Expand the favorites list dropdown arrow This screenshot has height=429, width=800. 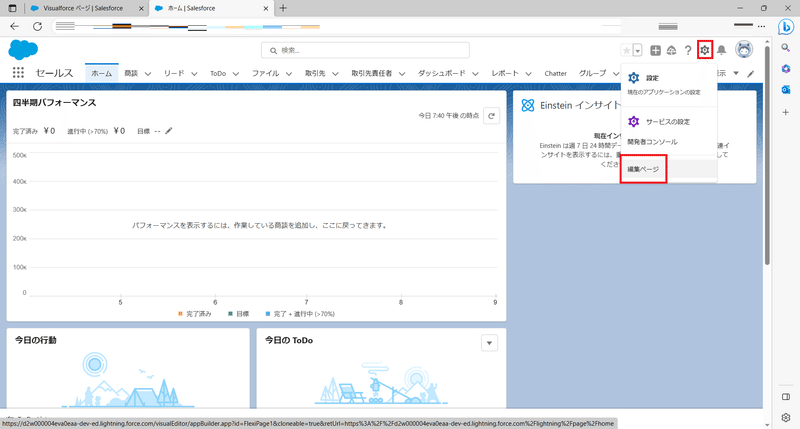[638, 50]
